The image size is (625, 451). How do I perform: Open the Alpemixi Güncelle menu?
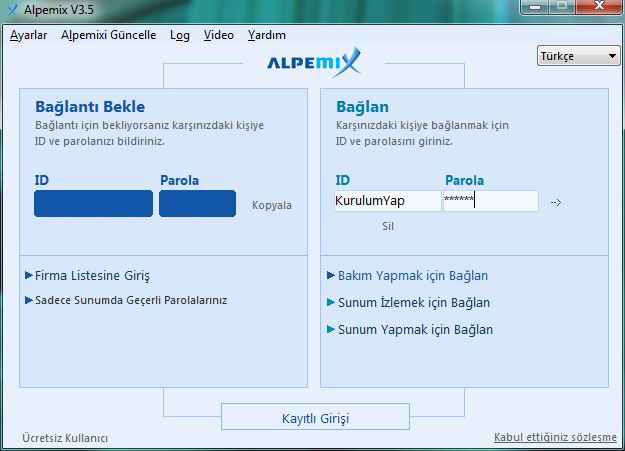pyautogui.click(x=108, y=35)
